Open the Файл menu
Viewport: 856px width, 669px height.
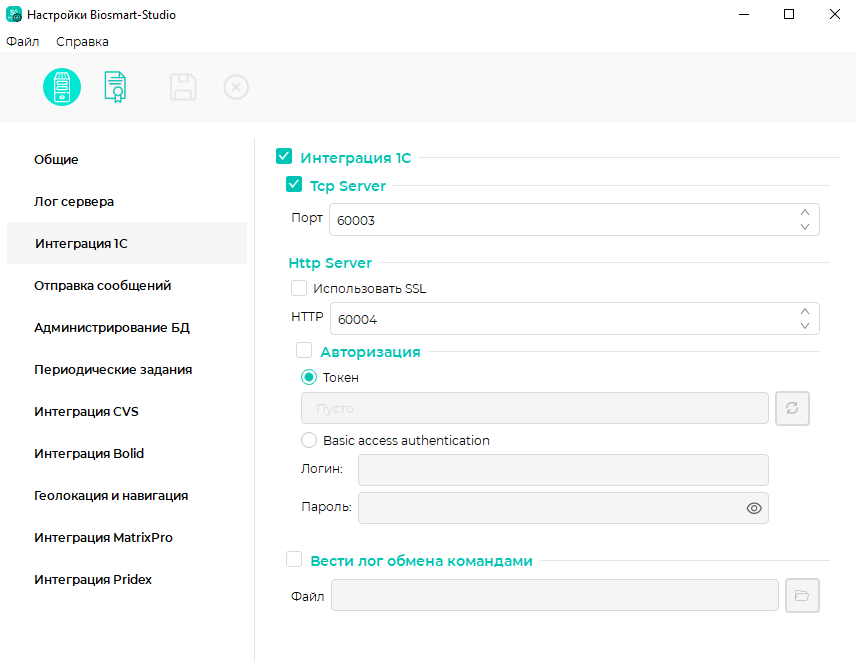22,42
